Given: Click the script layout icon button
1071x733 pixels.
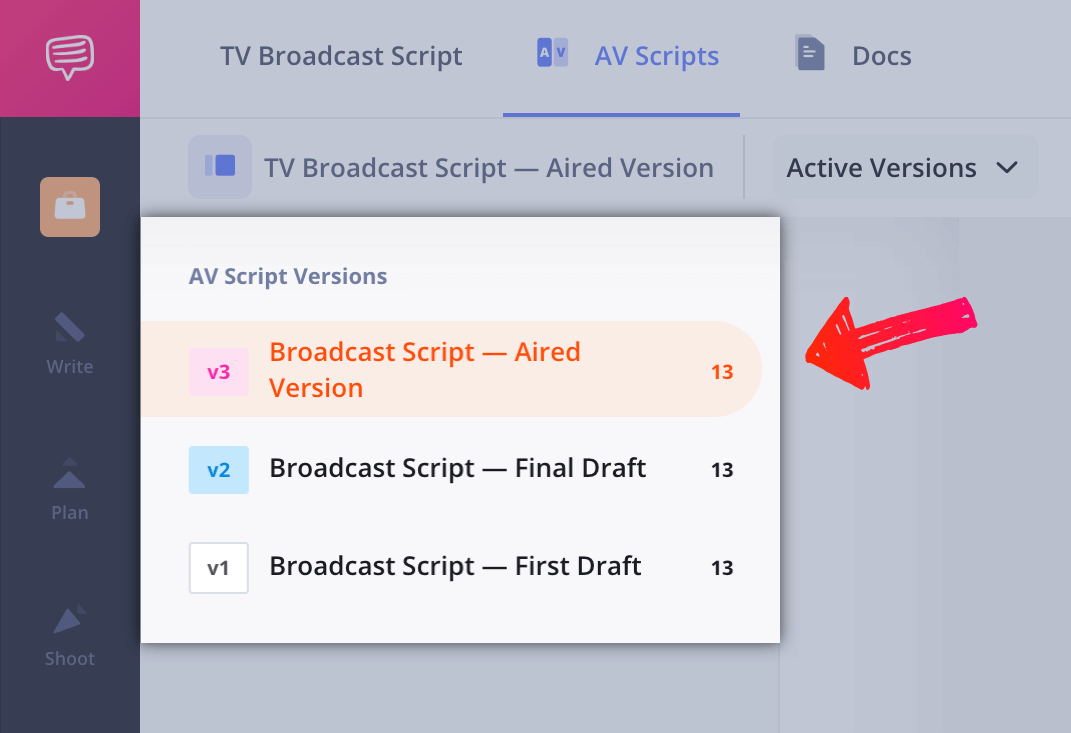Looking at the screenshot, I should [x=220, y=167].
